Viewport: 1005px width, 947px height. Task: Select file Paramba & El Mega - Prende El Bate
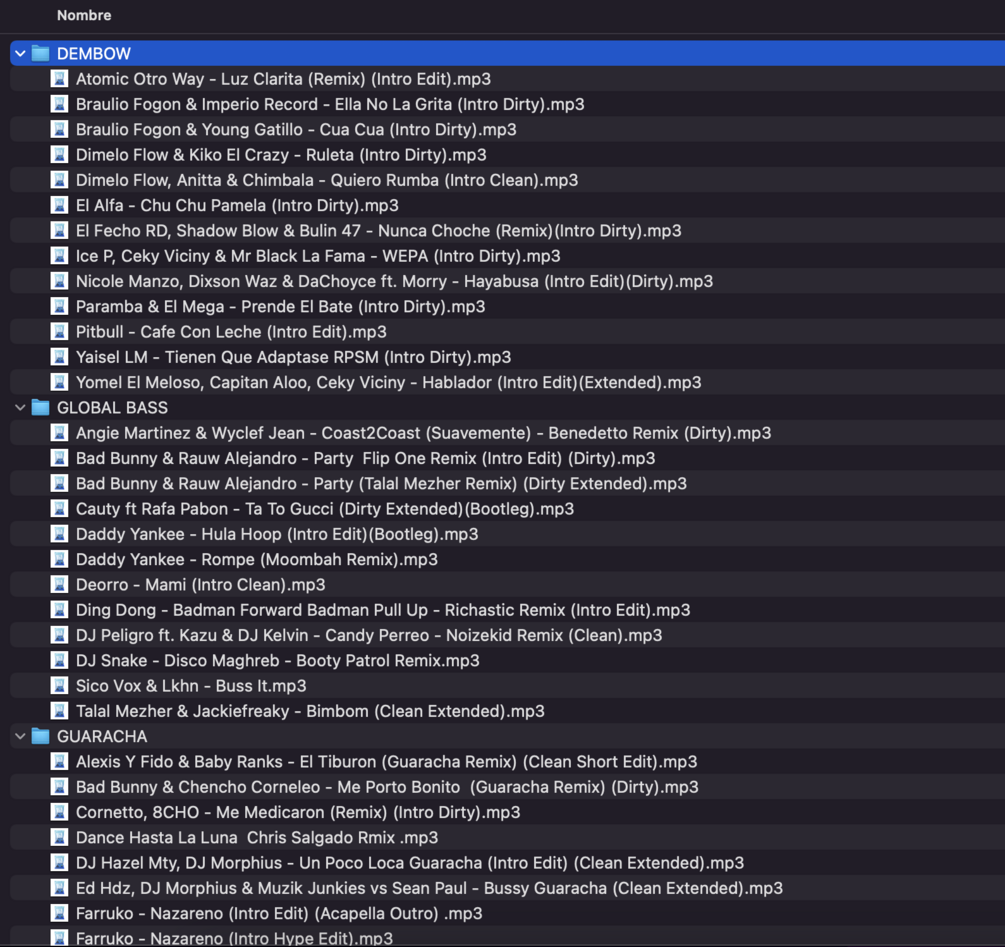click(x=280, y=306)
